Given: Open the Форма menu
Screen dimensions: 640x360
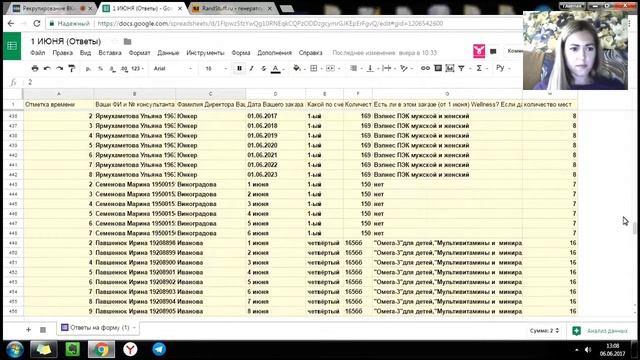Looking at the screenshot, I should (241, 53).
